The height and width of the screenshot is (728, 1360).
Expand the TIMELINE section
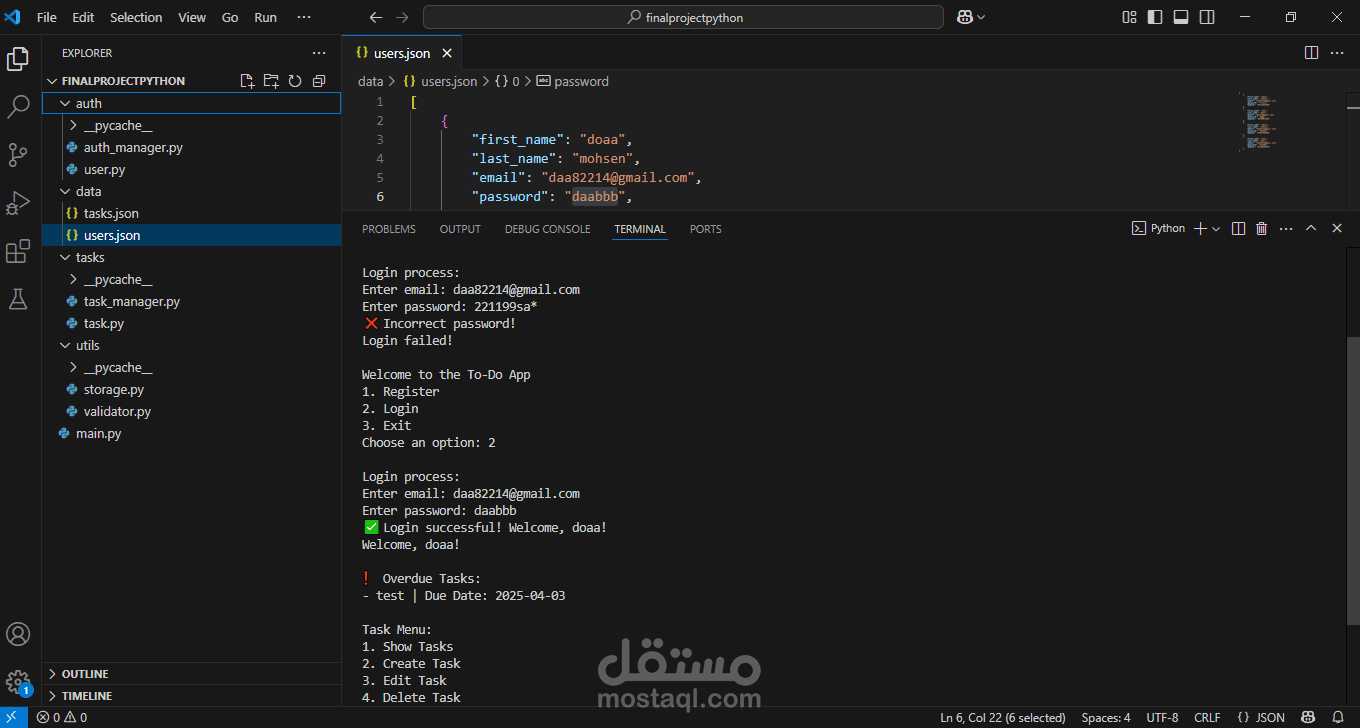[x=191, y=696]
